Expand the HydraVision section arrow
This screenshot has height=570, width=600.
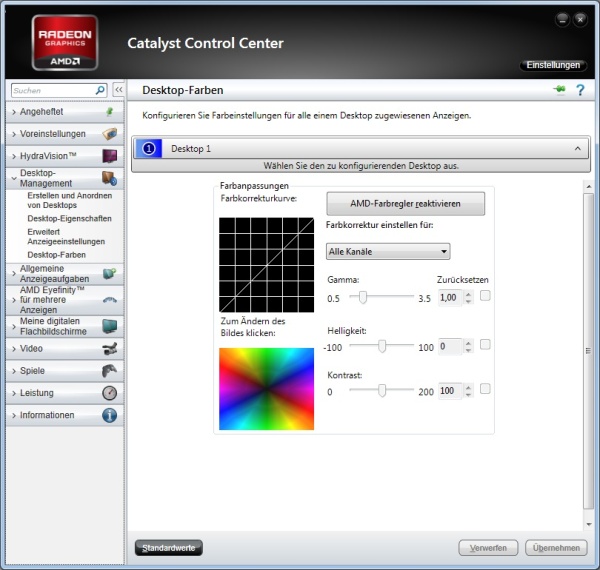click(14, 156)
